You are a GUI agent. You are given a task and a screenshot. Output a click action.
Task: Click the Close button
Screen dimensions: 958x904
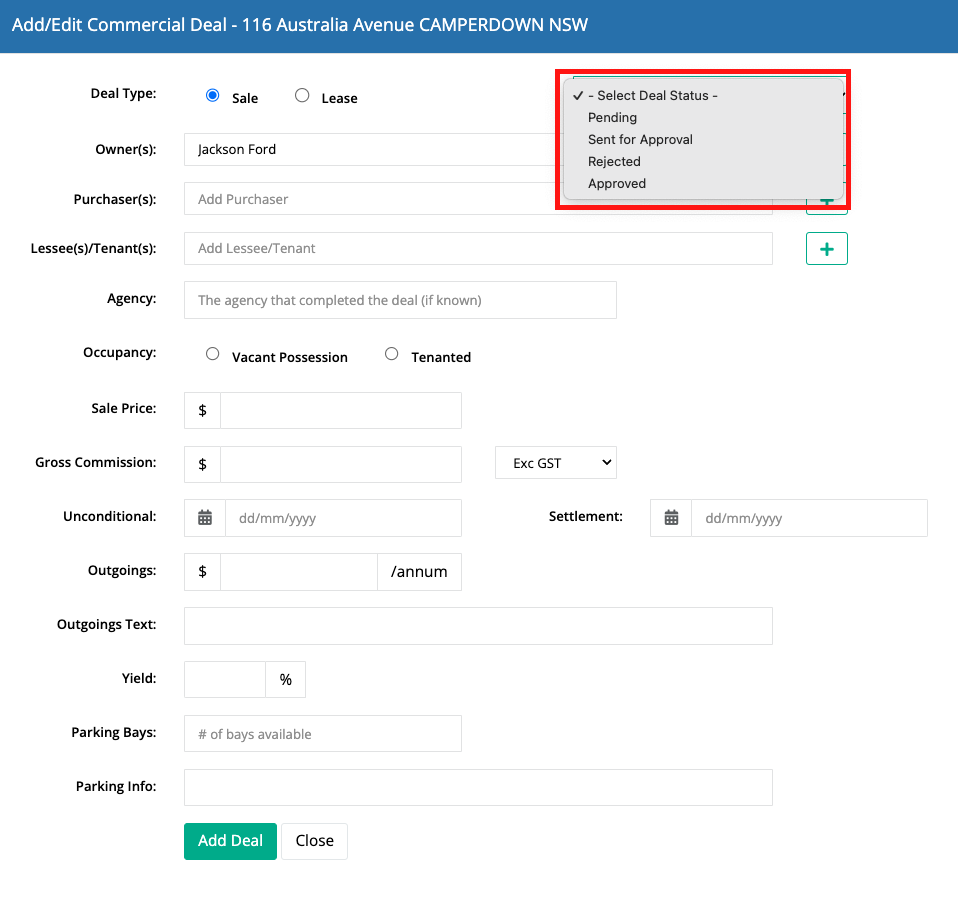pyautogui.click(x=315, y=841)
